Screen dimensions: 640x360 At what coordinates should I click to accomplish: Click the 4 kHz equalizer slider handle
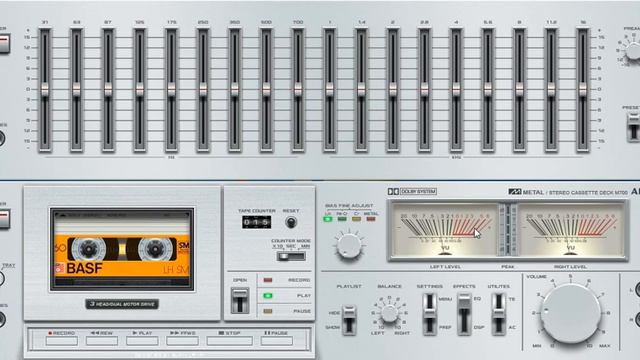pos(456,89)
